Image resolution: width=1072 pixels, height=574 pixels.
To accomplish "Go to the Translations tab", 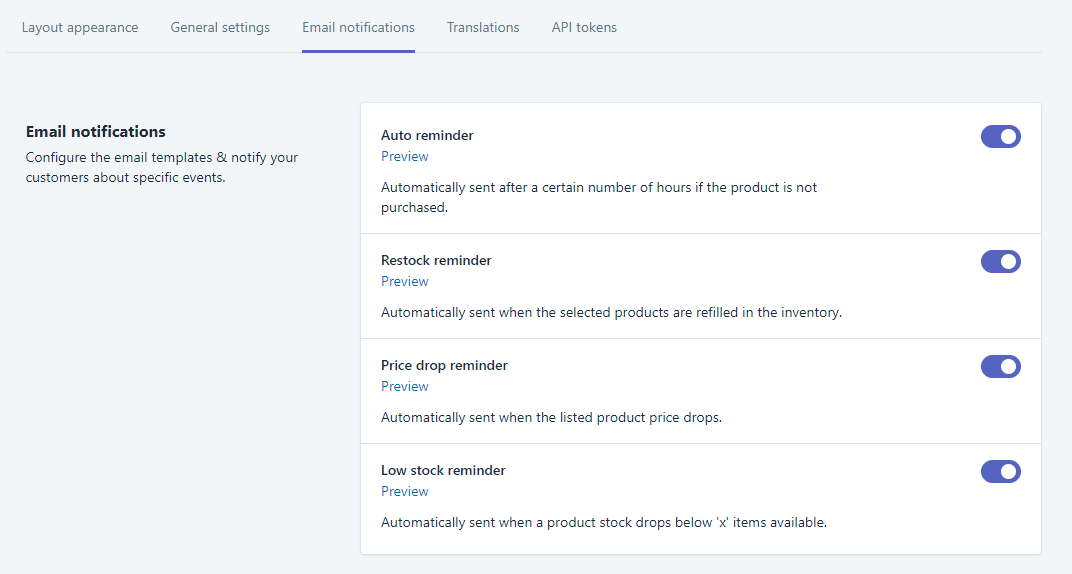I will tap(483, 27).
